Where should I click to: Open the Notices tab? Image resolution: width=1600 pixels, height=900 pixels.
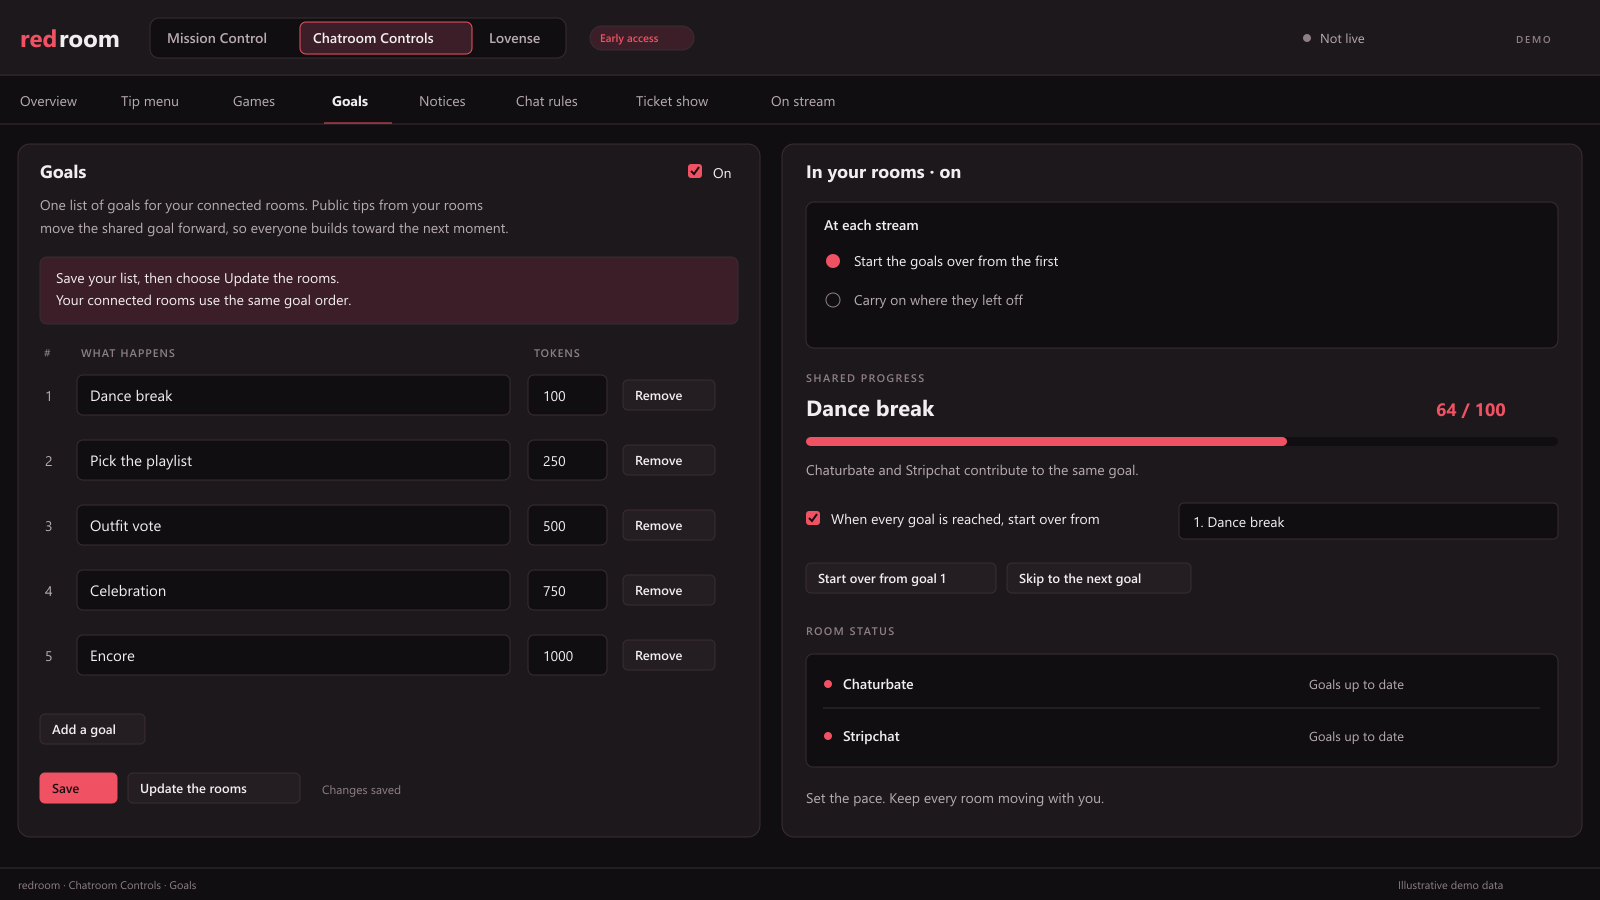click(442, 101)
